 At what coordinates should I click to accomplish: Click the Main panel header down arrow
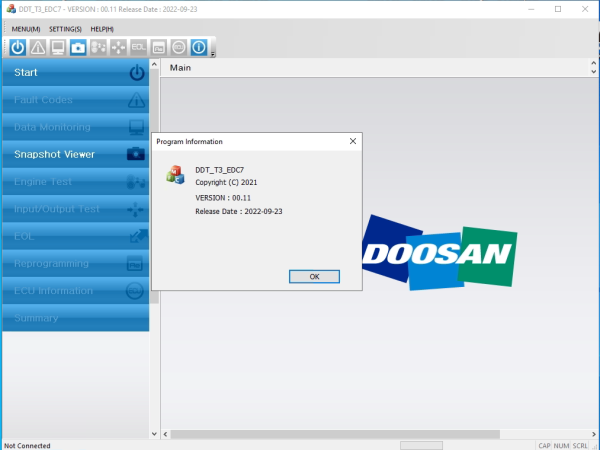[x=593, y=72]
